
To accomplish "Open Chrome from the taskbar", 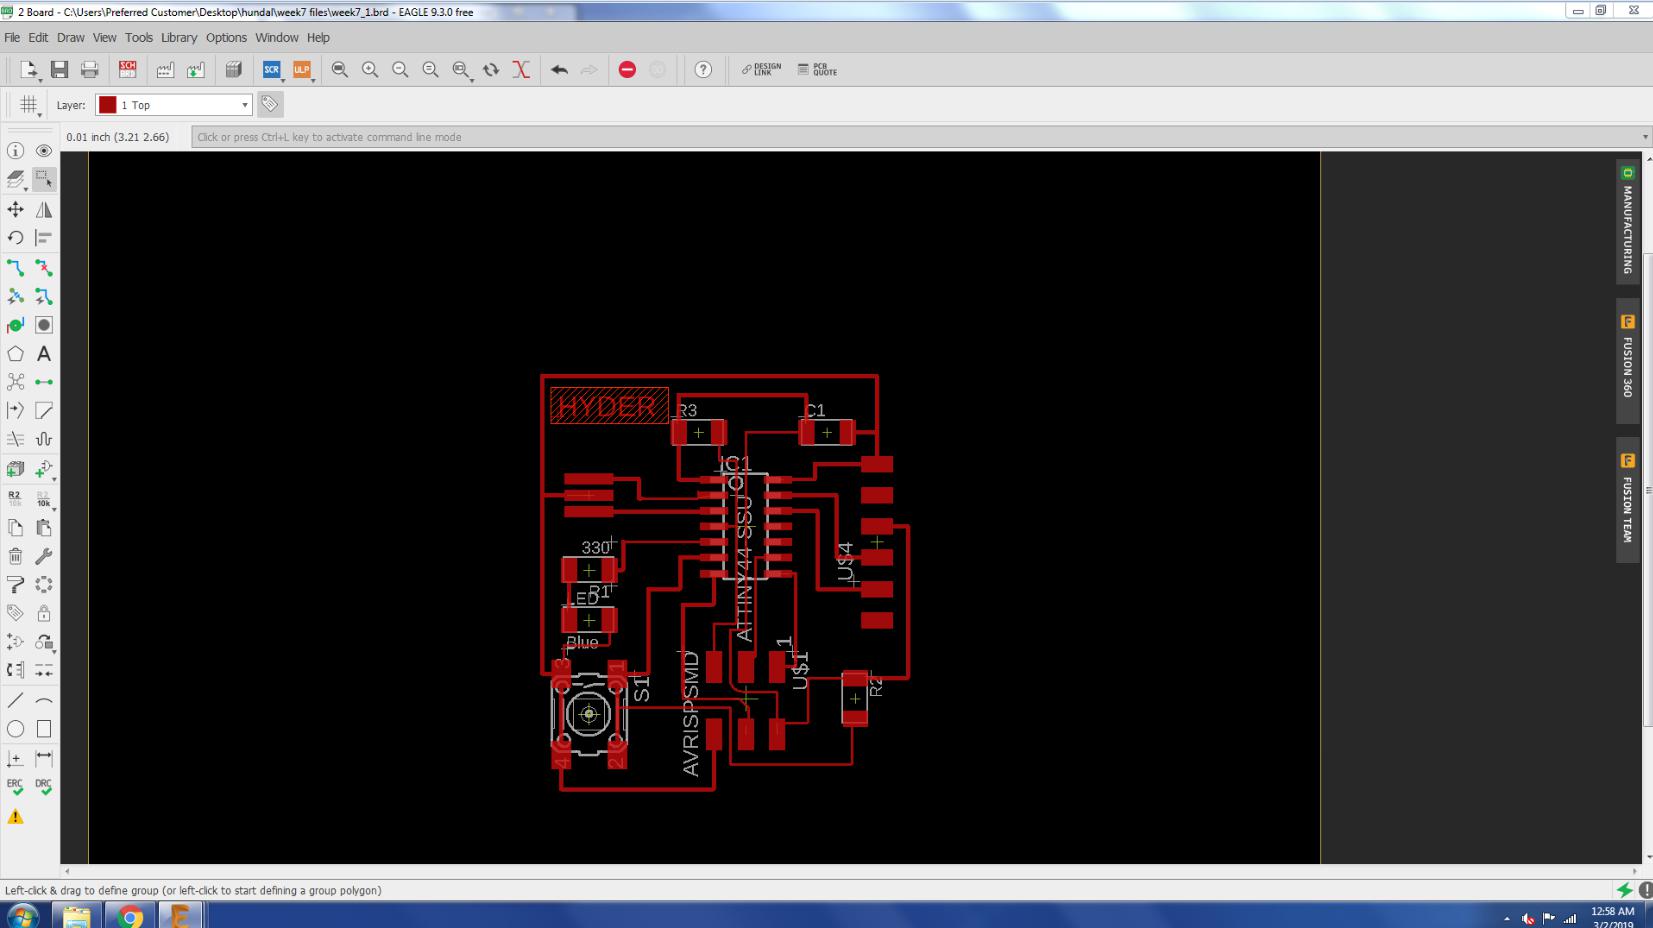I will tap(130, 915).
